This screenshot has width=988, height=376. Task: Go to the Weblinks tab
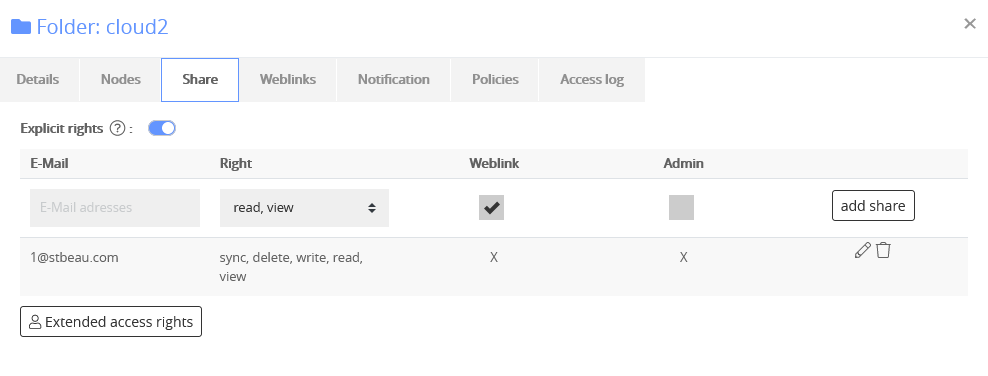tap(288, 79)
